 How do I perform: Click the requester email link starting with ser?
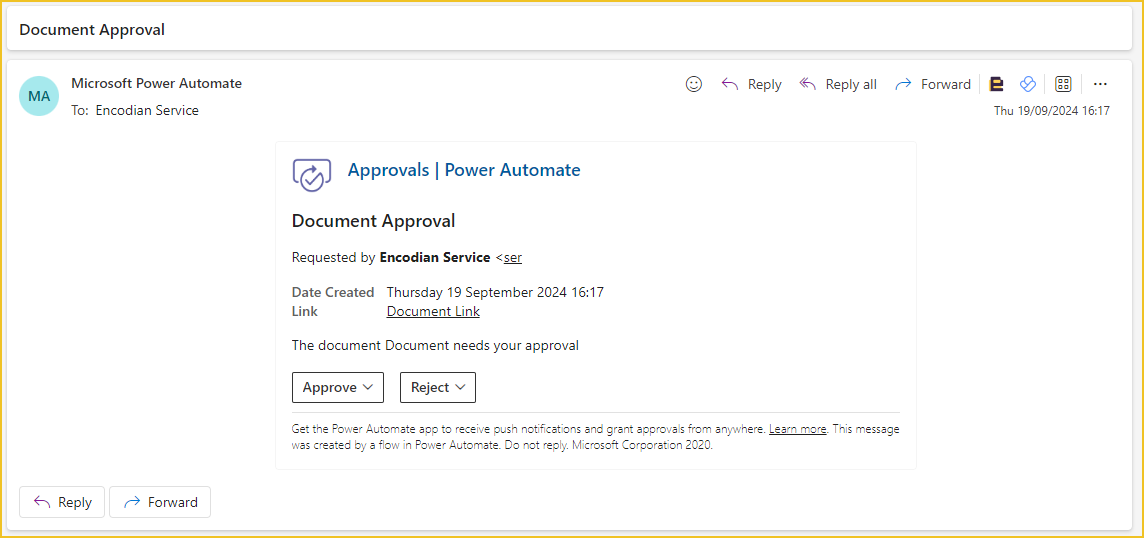click(x=513, y=258)
